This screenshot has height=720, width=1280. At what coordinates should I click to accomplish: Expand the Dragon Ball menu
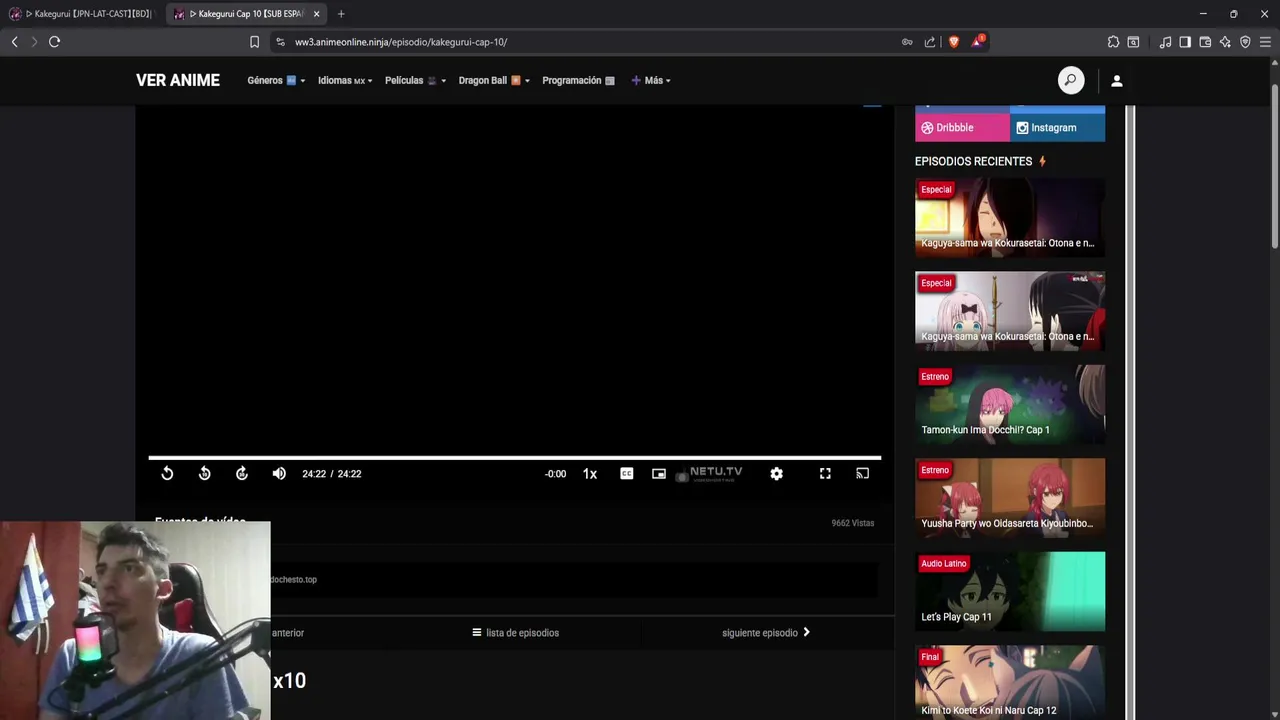coord(494,80)
